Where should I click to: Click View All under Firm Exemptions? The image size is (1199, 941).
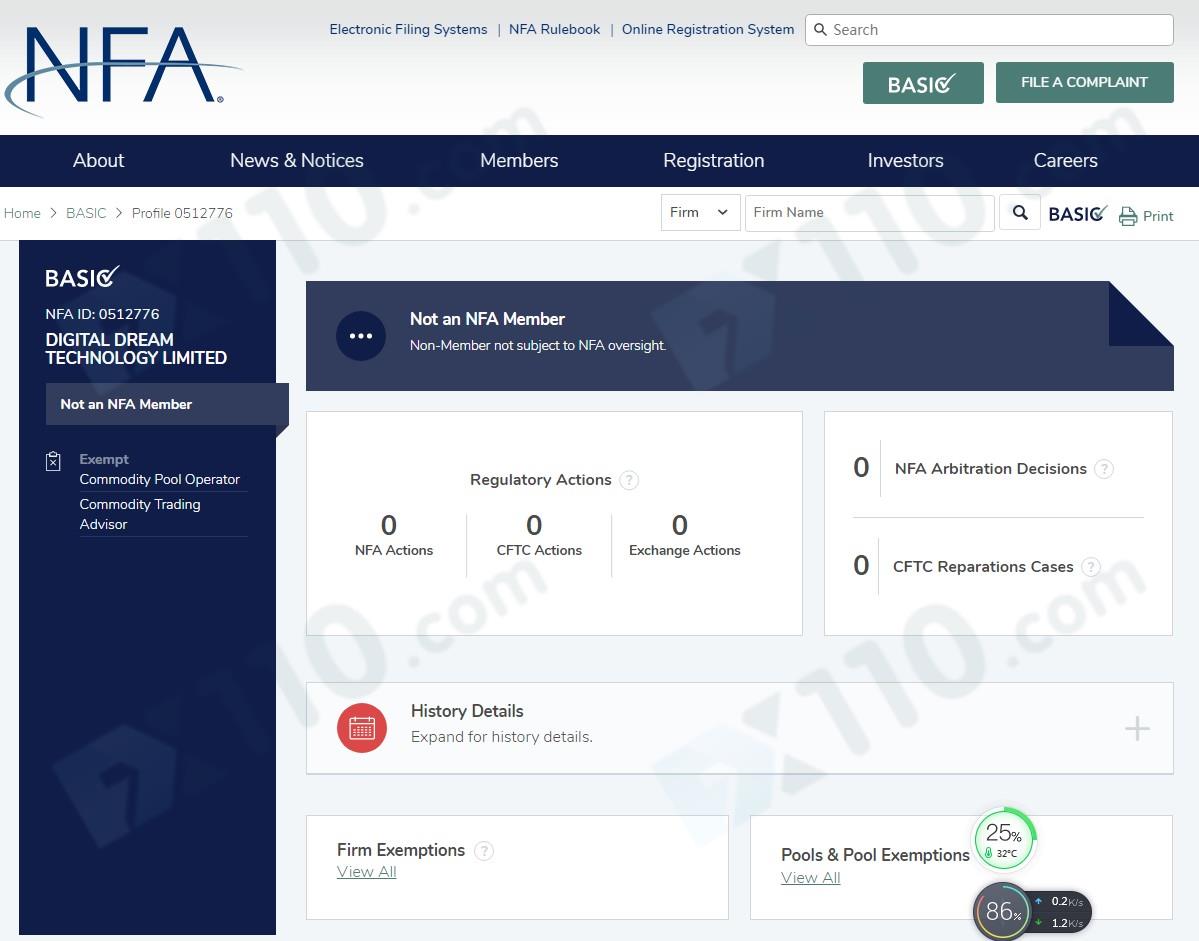coord(366,871)
